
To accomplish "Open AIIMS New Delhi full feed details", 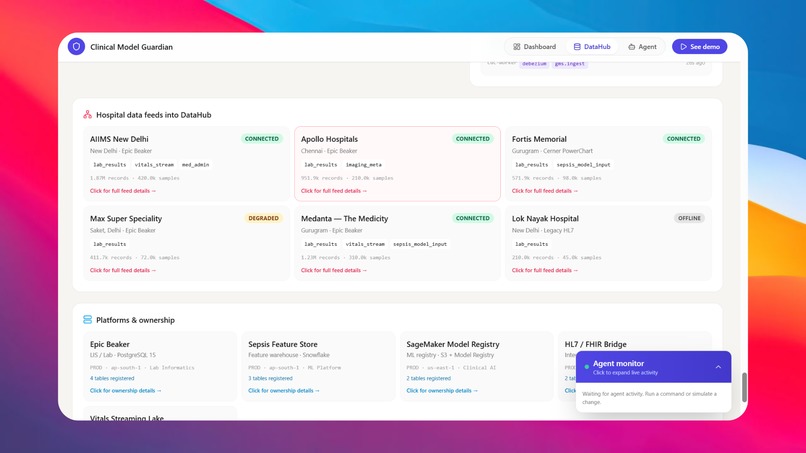I will pyautogui.click(x=123, y=191).
